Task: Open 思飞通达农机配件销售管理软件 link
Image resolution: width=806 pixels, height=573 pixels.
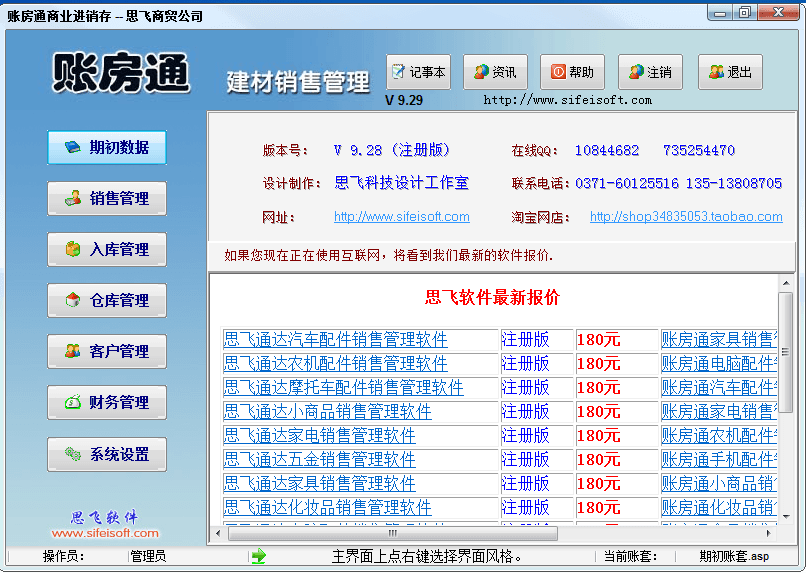Action: coord(336,364)
